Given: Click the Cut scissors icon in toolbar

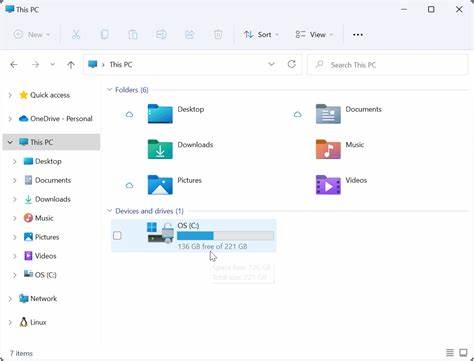Looking at the screenshot, I should pos(76,34).
